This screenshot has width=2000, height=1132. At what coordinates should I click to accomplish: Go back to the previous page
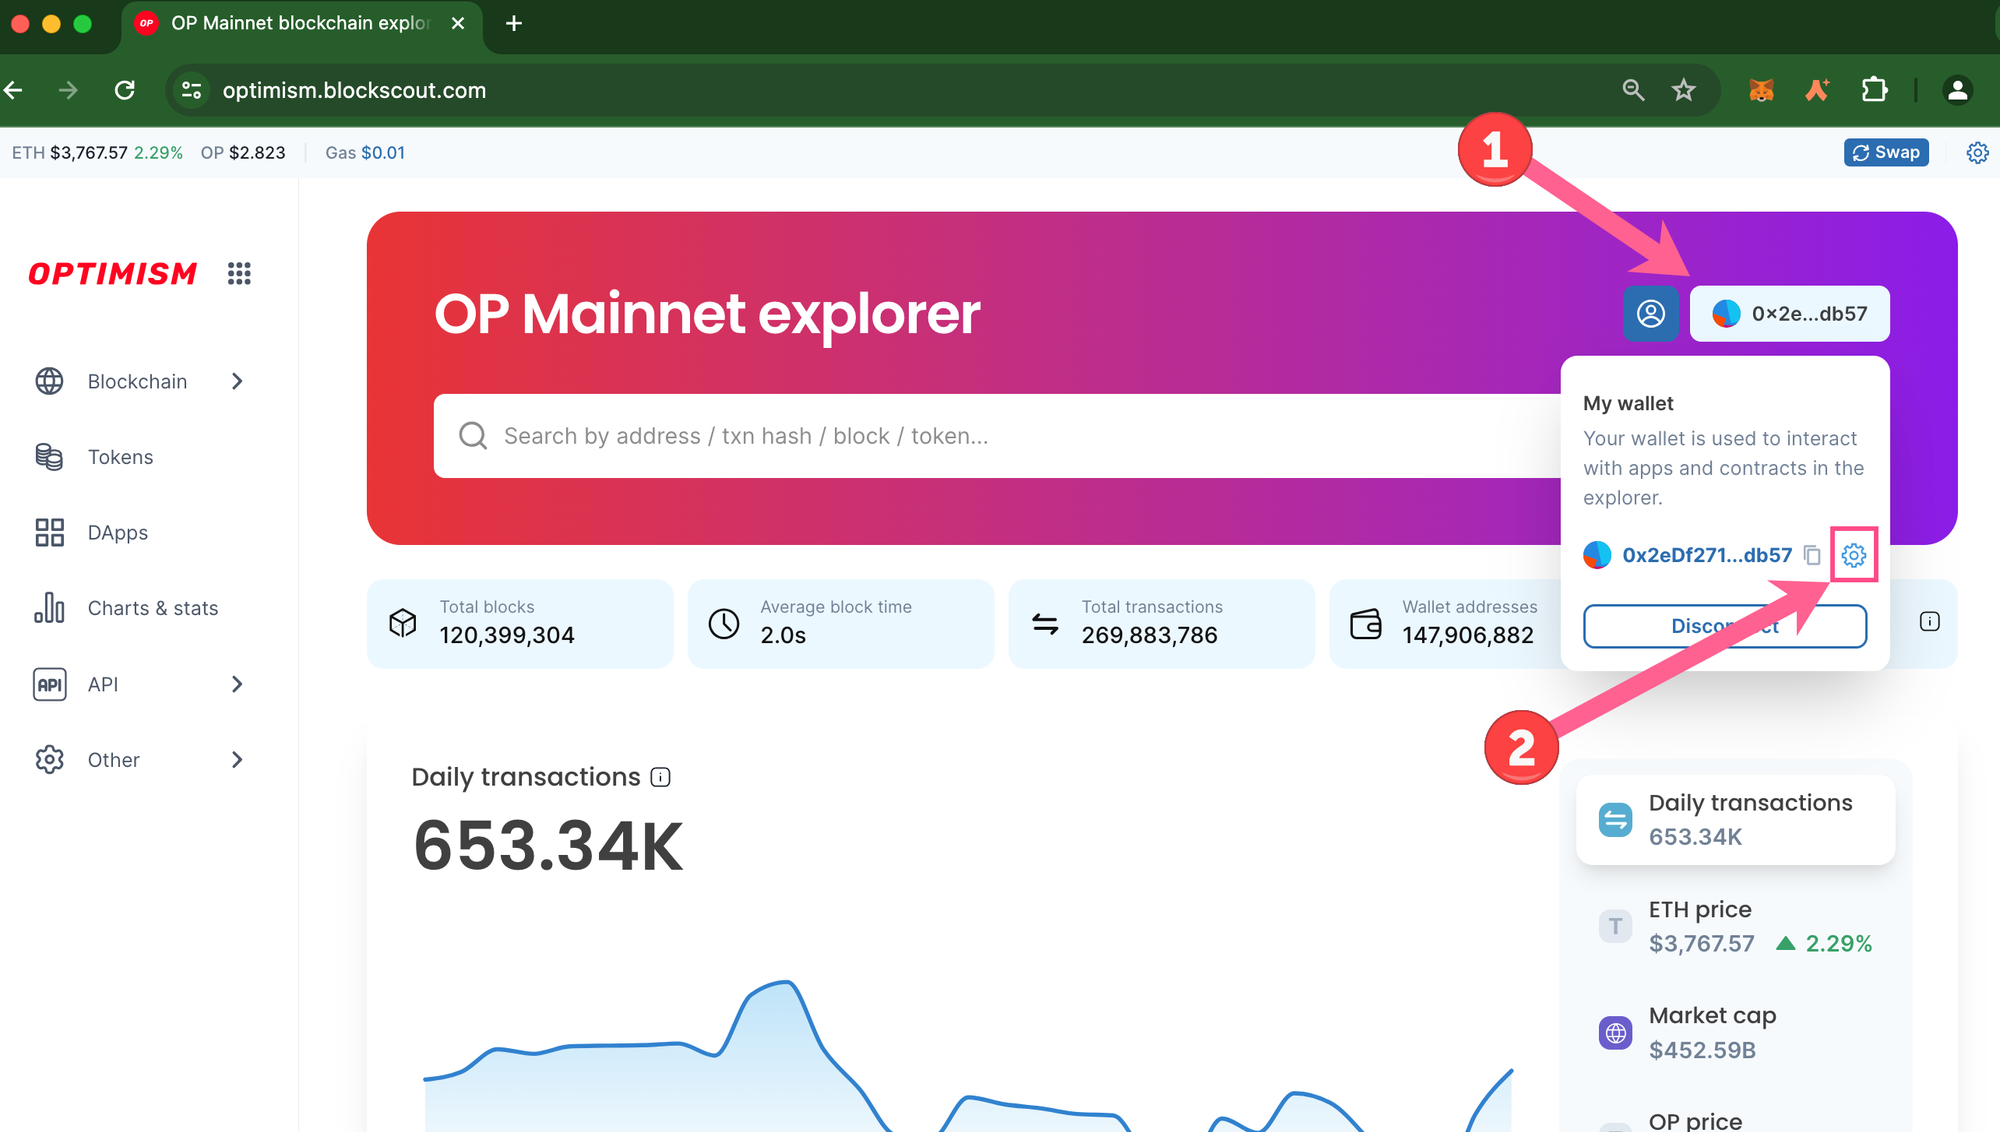(x=14, y=90)
